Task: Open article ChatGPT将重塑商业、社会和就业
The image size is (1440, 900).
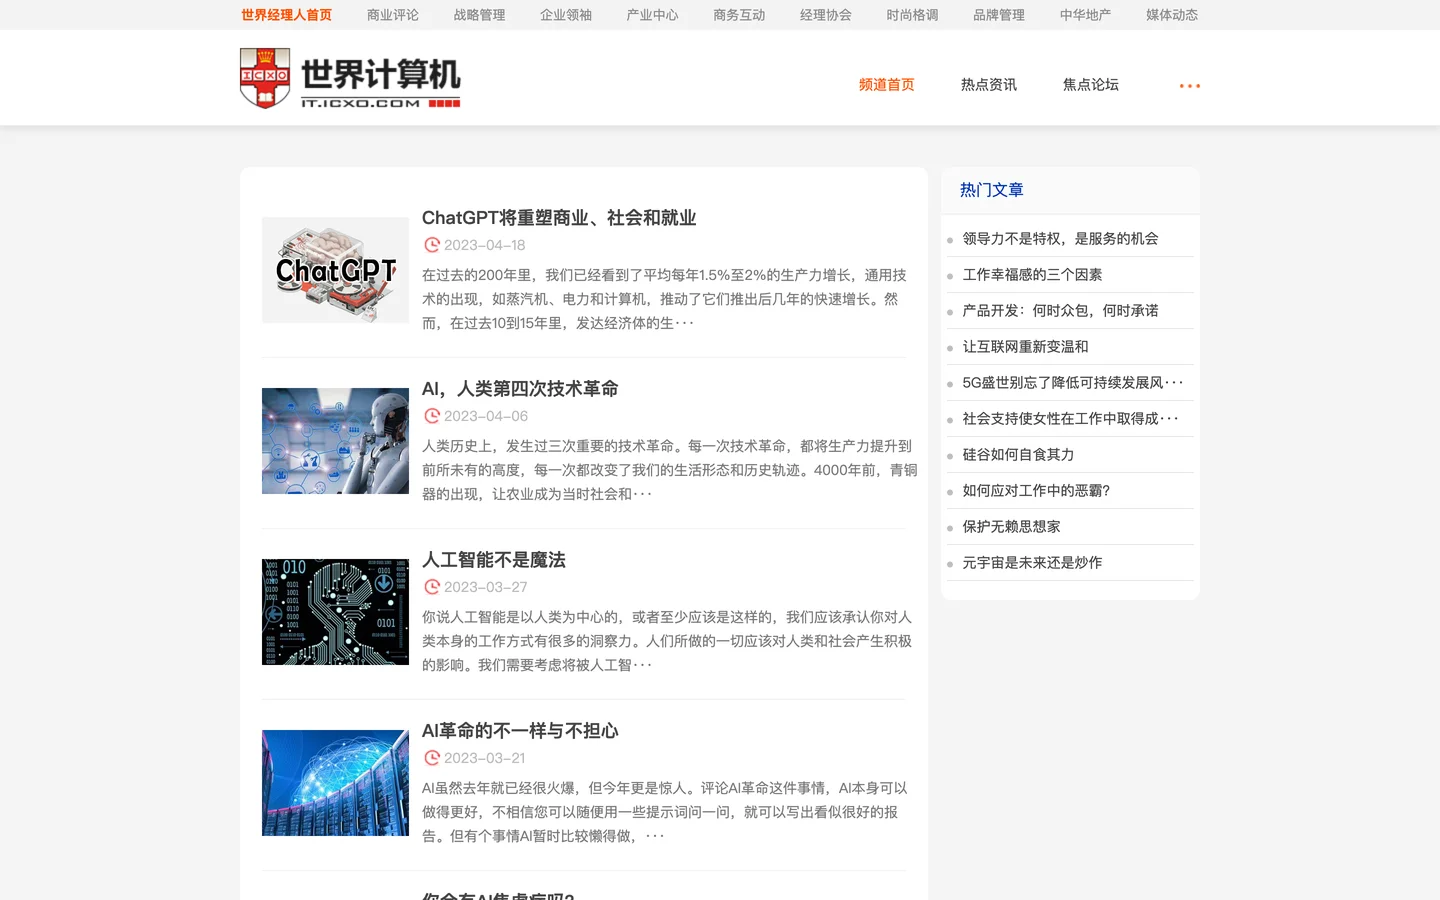Action: click(x=559, y=218)
